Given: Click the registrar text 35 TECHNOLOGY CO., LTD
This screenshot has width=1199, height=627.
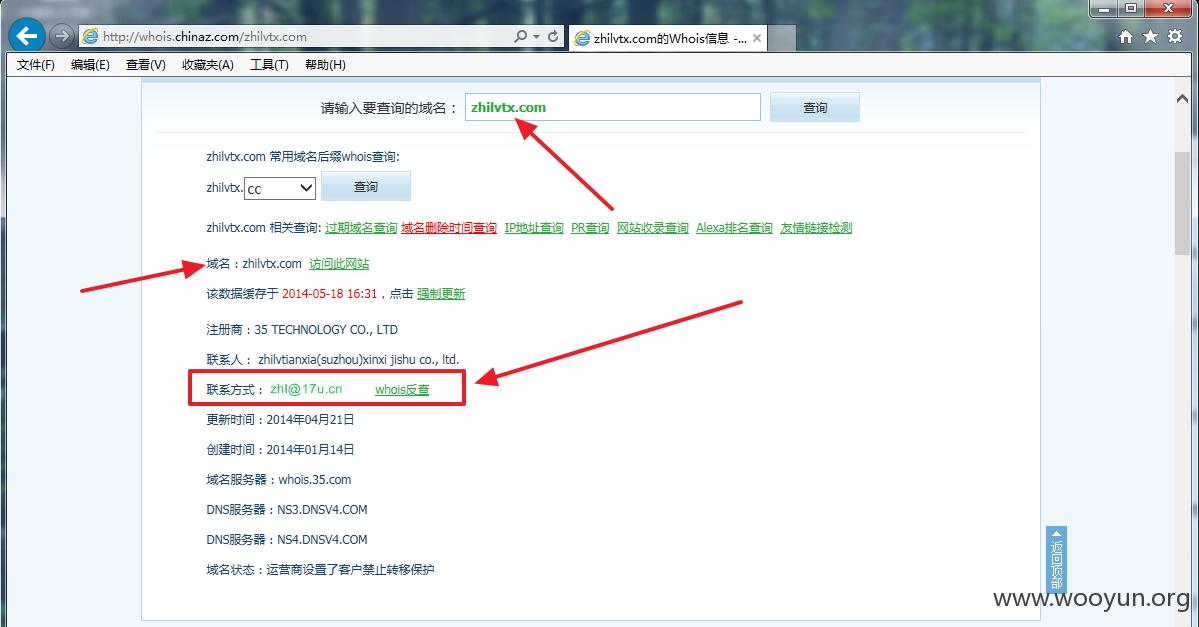Looking at the screenshot, I should [326, 330].
